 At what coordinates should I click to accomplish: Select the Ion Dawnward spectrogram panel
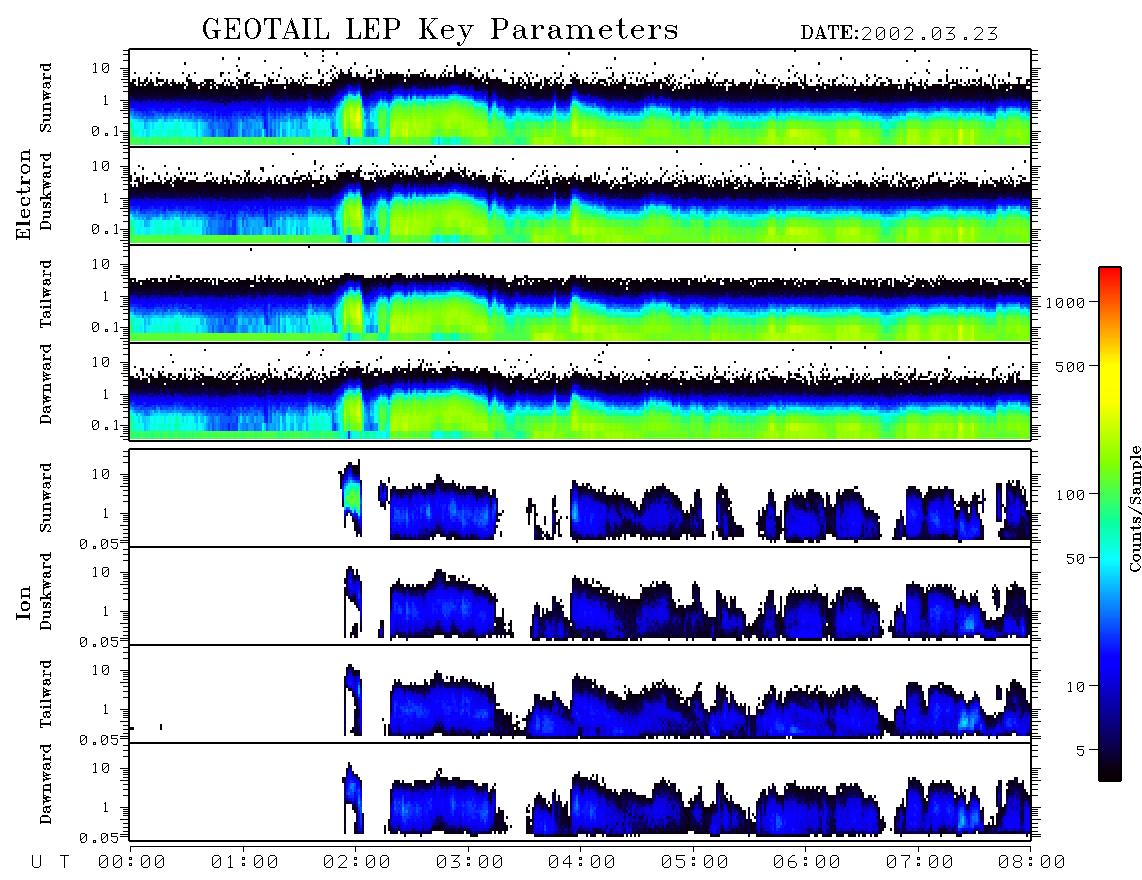tap(580, 792)
